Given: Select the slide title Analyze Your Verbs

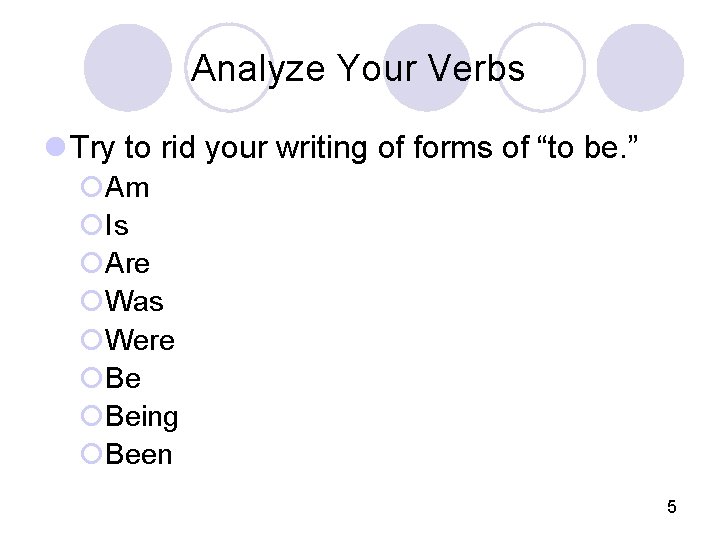Looking at the screenshot, I should [358, 69].
